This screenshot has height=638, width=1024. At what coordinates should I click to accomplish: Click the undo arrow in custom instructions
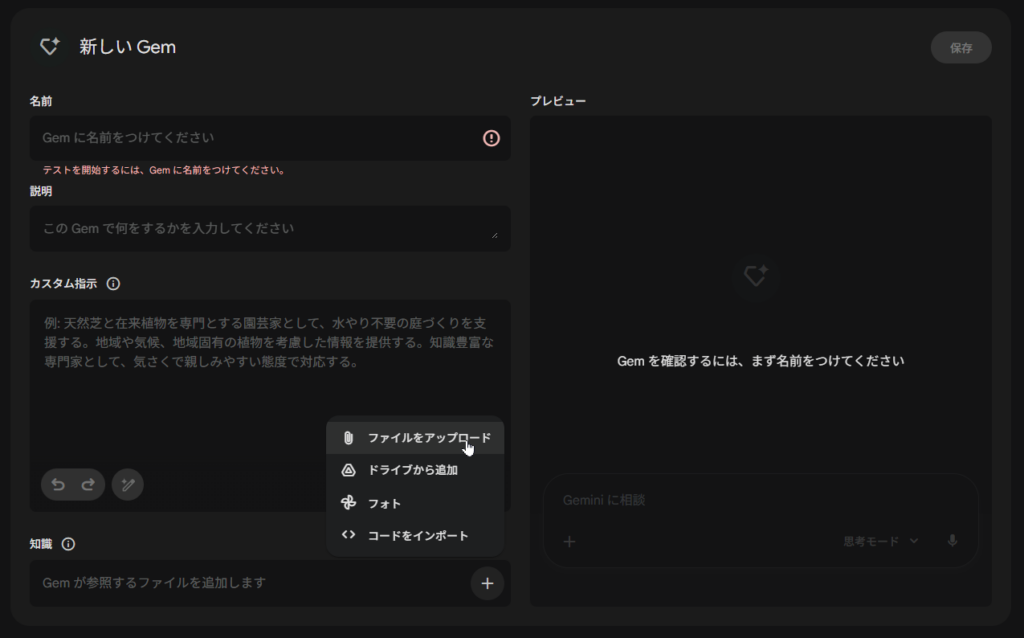tap(59, 485)
